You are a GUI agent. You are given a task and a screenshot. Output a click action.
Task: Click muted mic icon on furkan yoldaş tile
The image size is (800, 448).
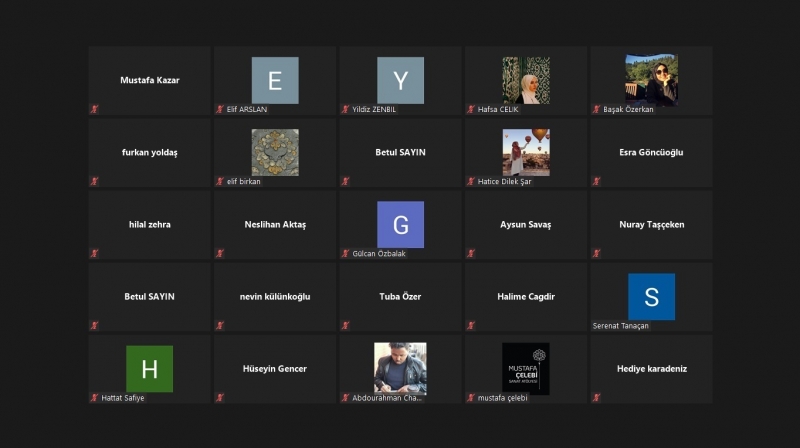(x=95, y=181)
